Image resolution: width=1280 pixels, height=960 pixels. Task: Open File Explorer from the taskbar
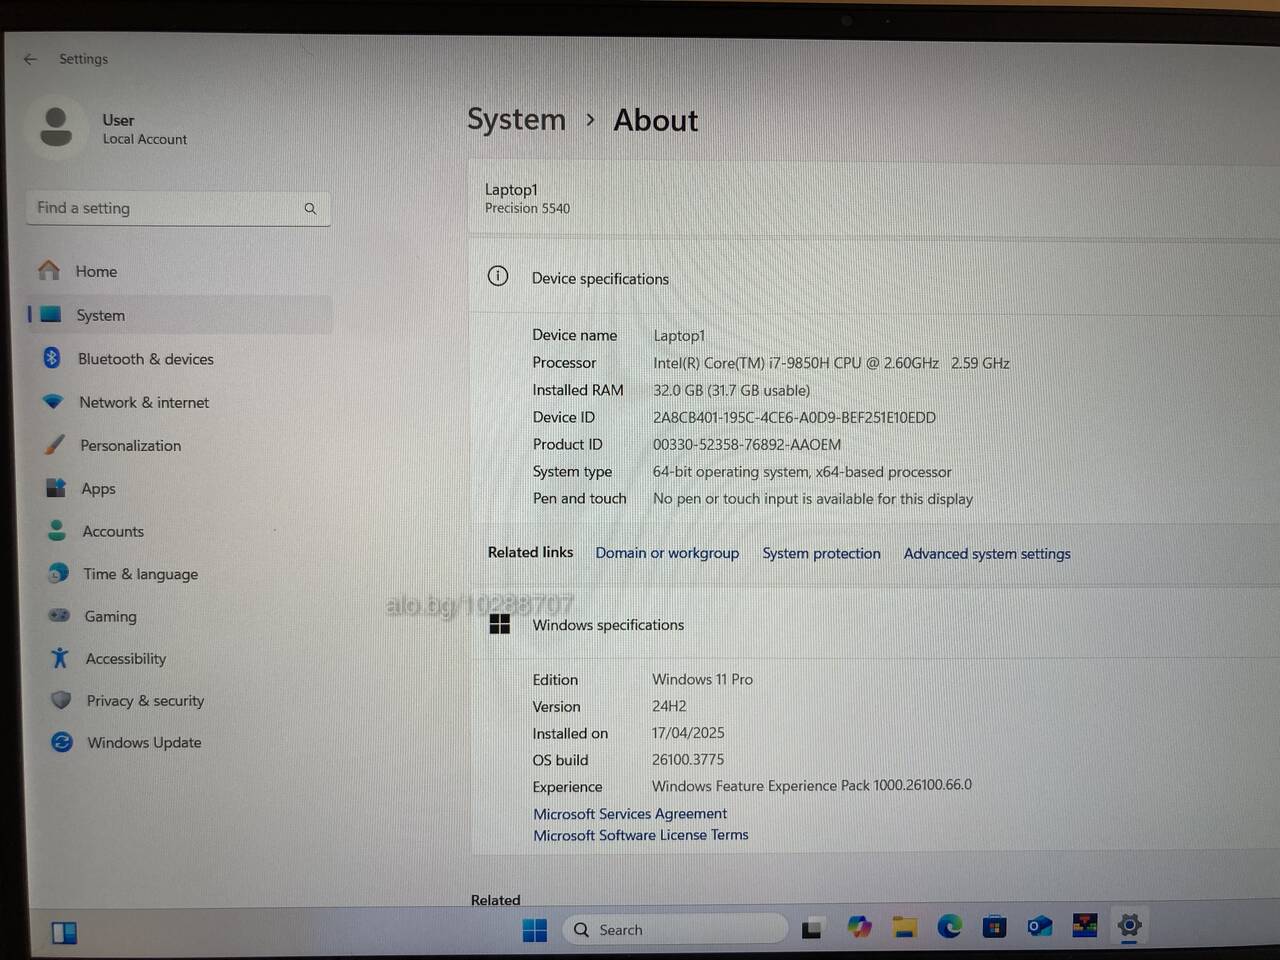(905, 927)
